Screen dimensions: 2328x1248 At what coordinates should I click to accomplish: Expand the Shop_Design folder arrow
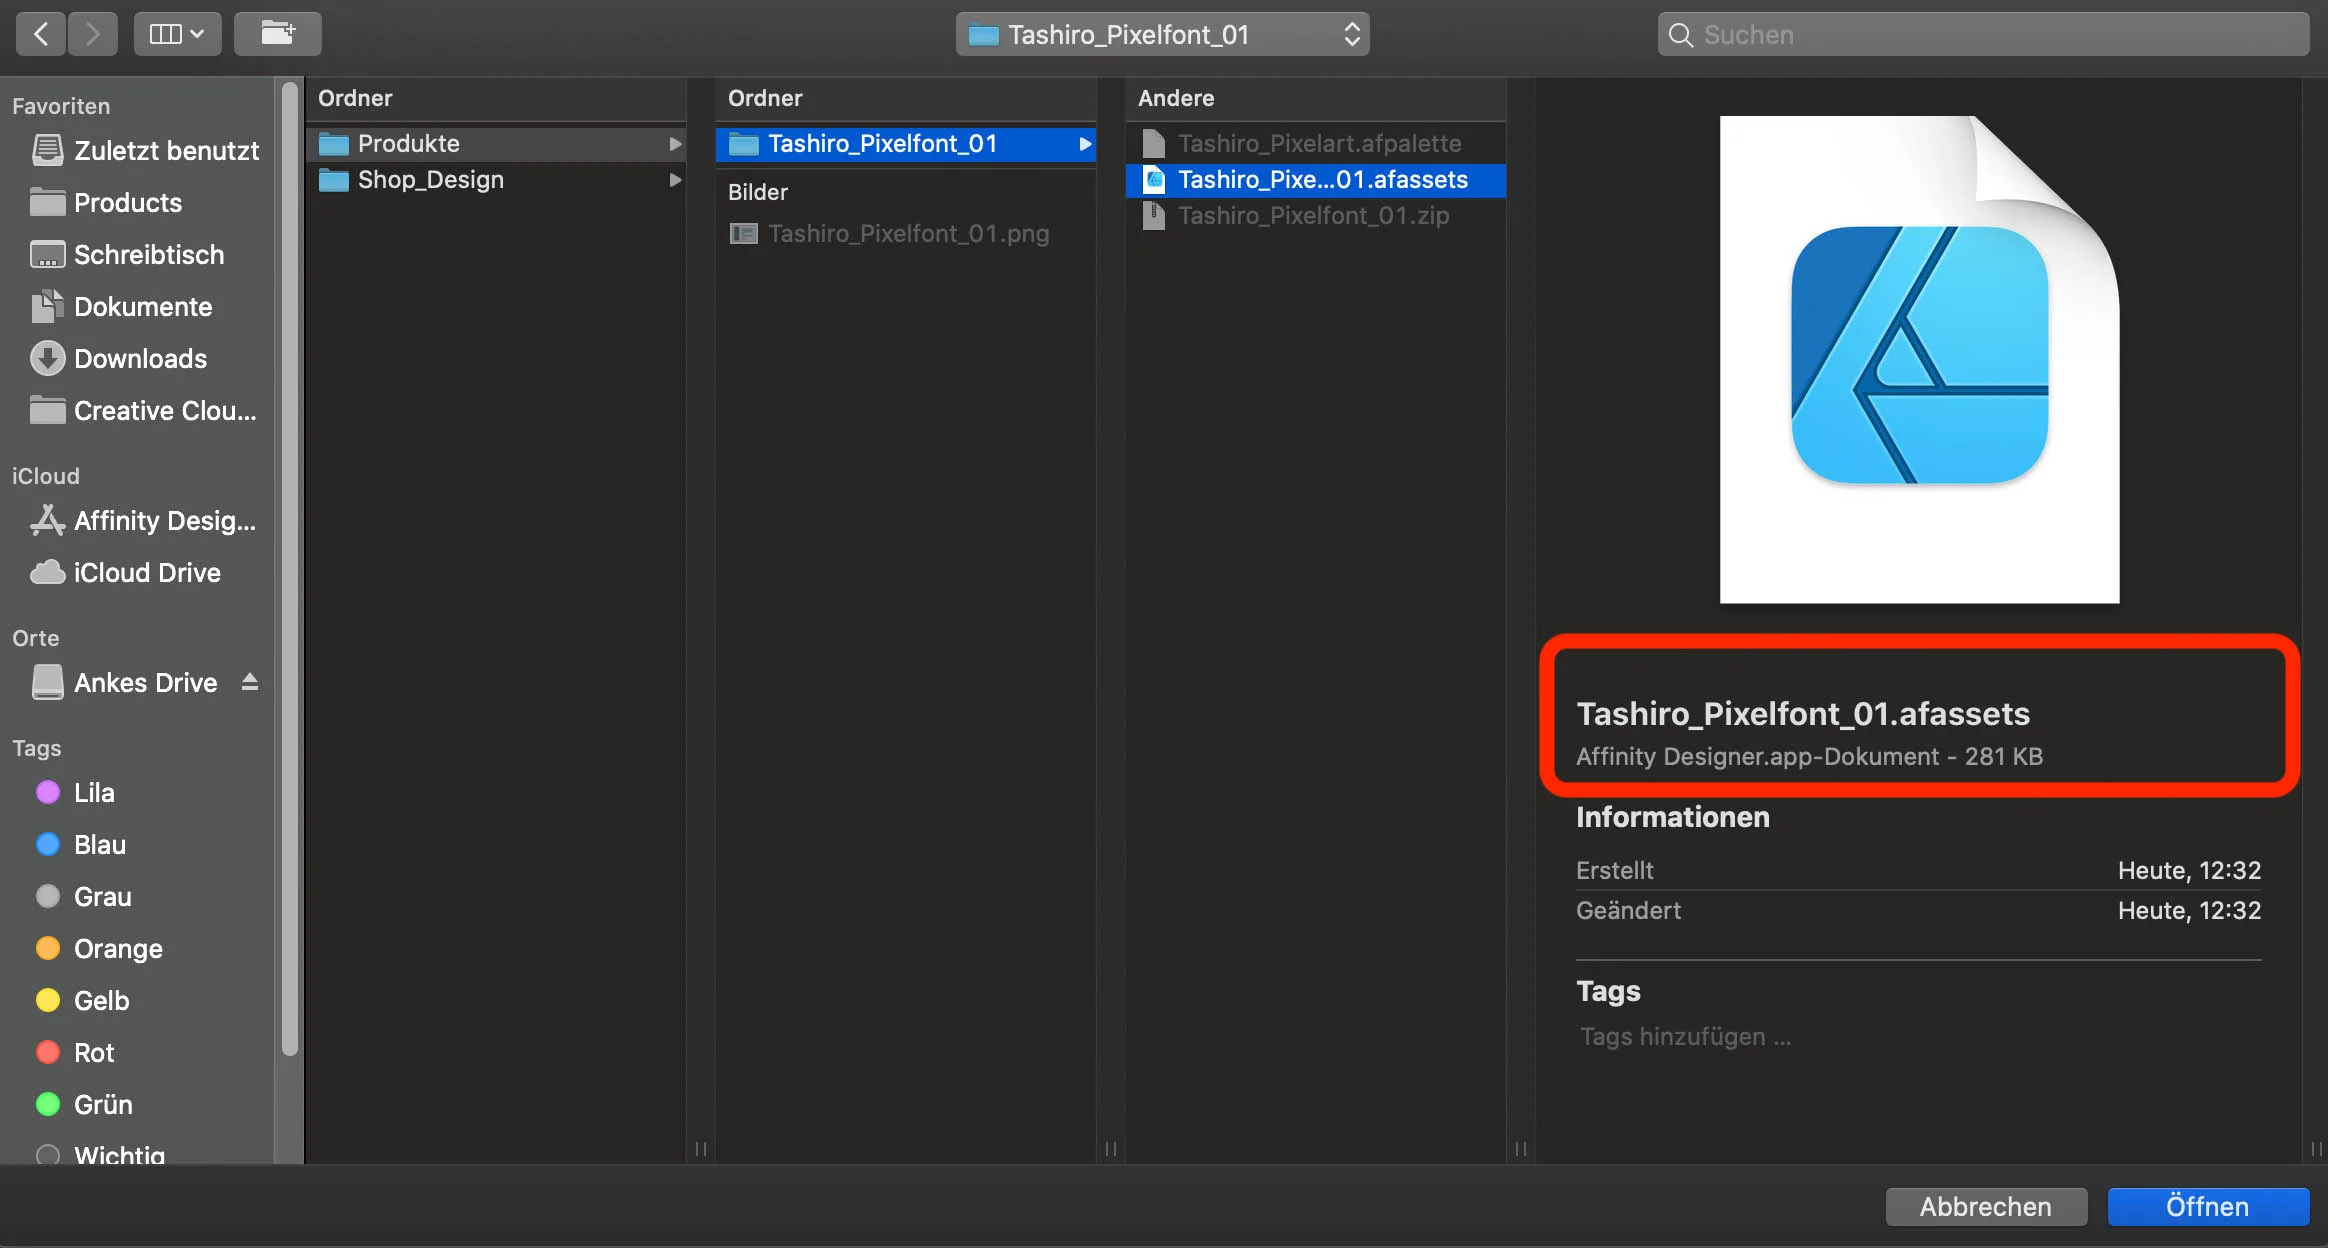[675, 180]
